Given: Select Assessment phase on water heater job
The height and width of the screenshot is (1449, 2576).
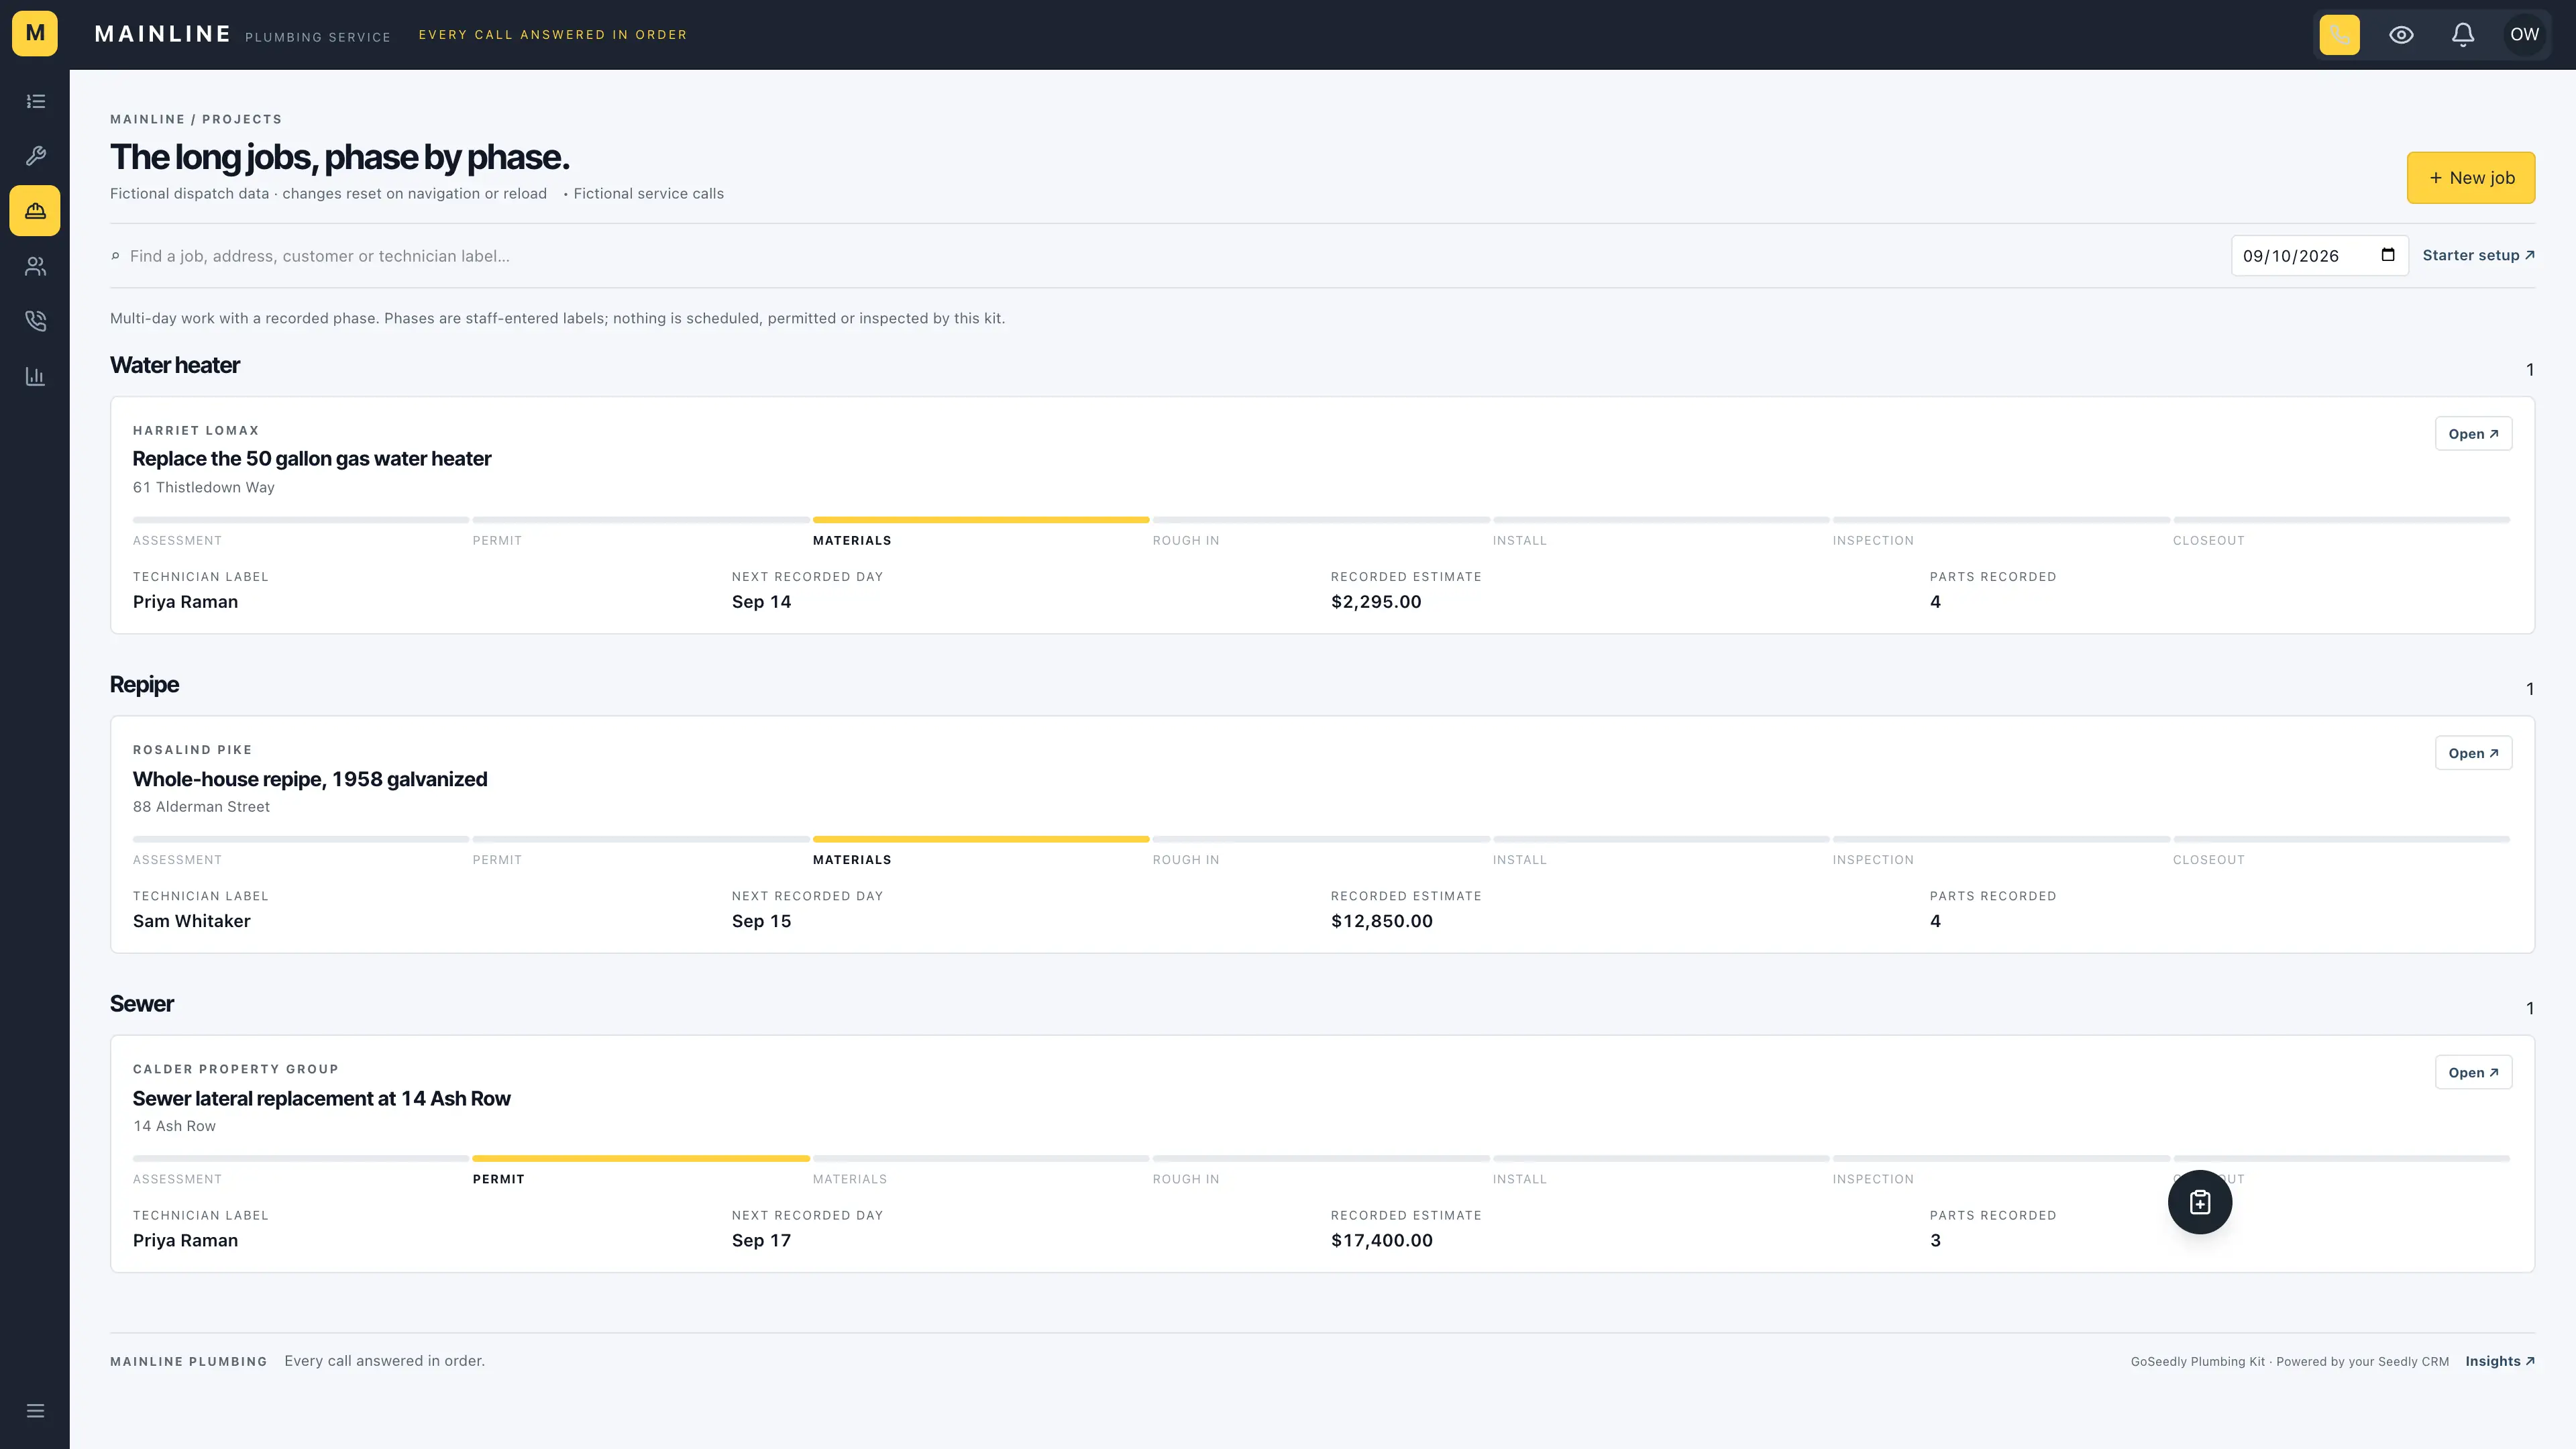Looking at the screenshot, I should (x=300, y=532).
